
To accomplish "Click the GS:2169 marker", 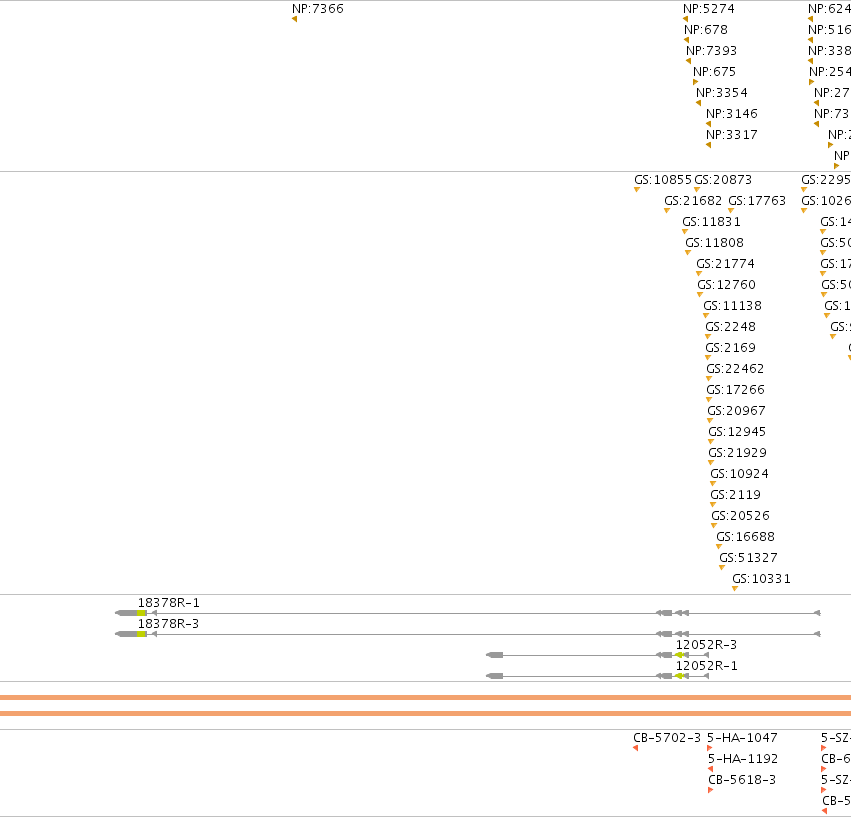I will 708,358.
